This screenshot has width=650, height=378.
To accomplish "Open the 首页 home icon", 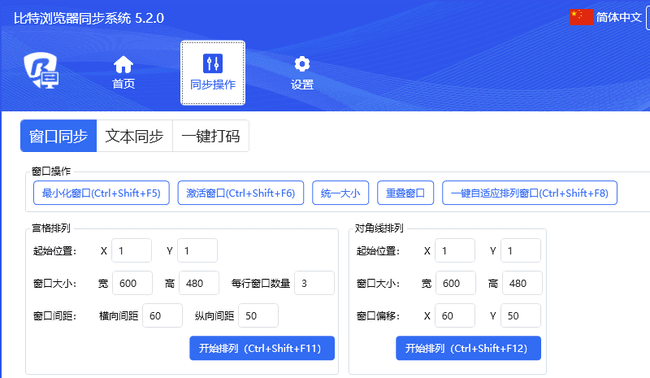I will point(124,65).
